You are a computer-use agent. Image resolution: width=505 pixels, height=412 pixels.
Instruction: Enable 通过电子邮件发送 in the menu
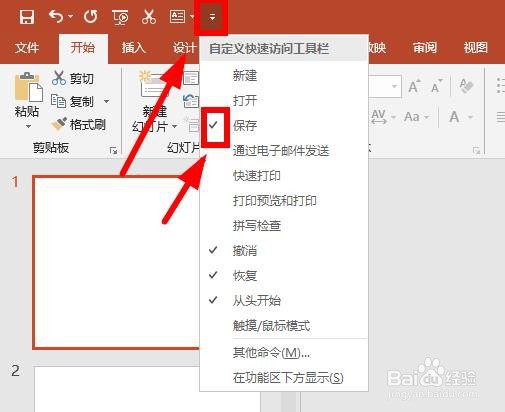tap(284, 150)
